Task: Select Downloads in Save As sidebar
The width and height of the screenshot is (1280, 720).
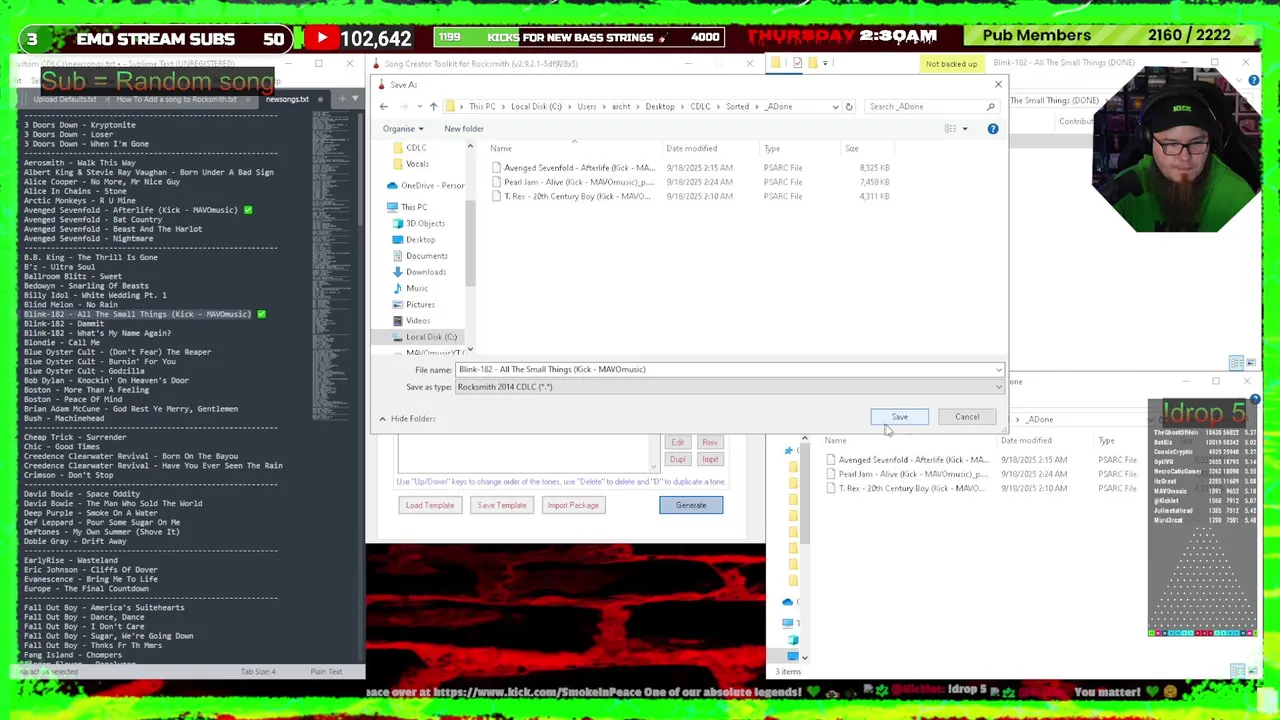Action: click(x=420, y=272)
